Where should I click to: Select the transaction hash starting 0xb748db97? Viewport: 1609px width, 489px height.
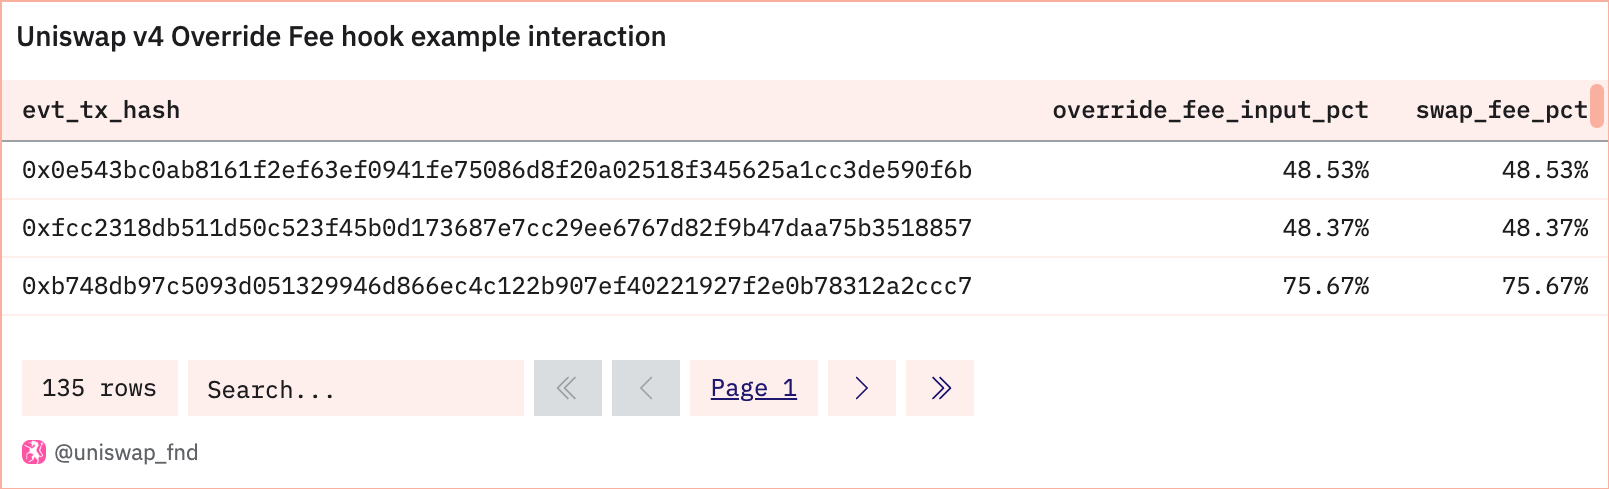click(x=497, y=286)
